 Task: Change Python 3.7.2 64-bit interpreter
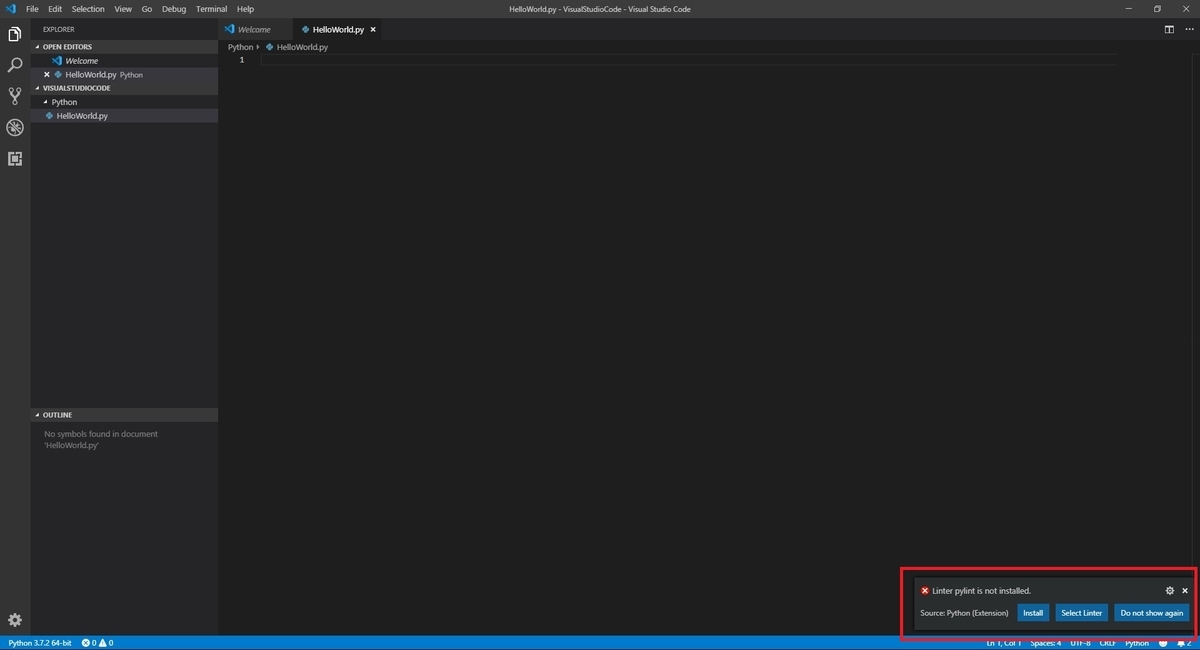(40, 643)
